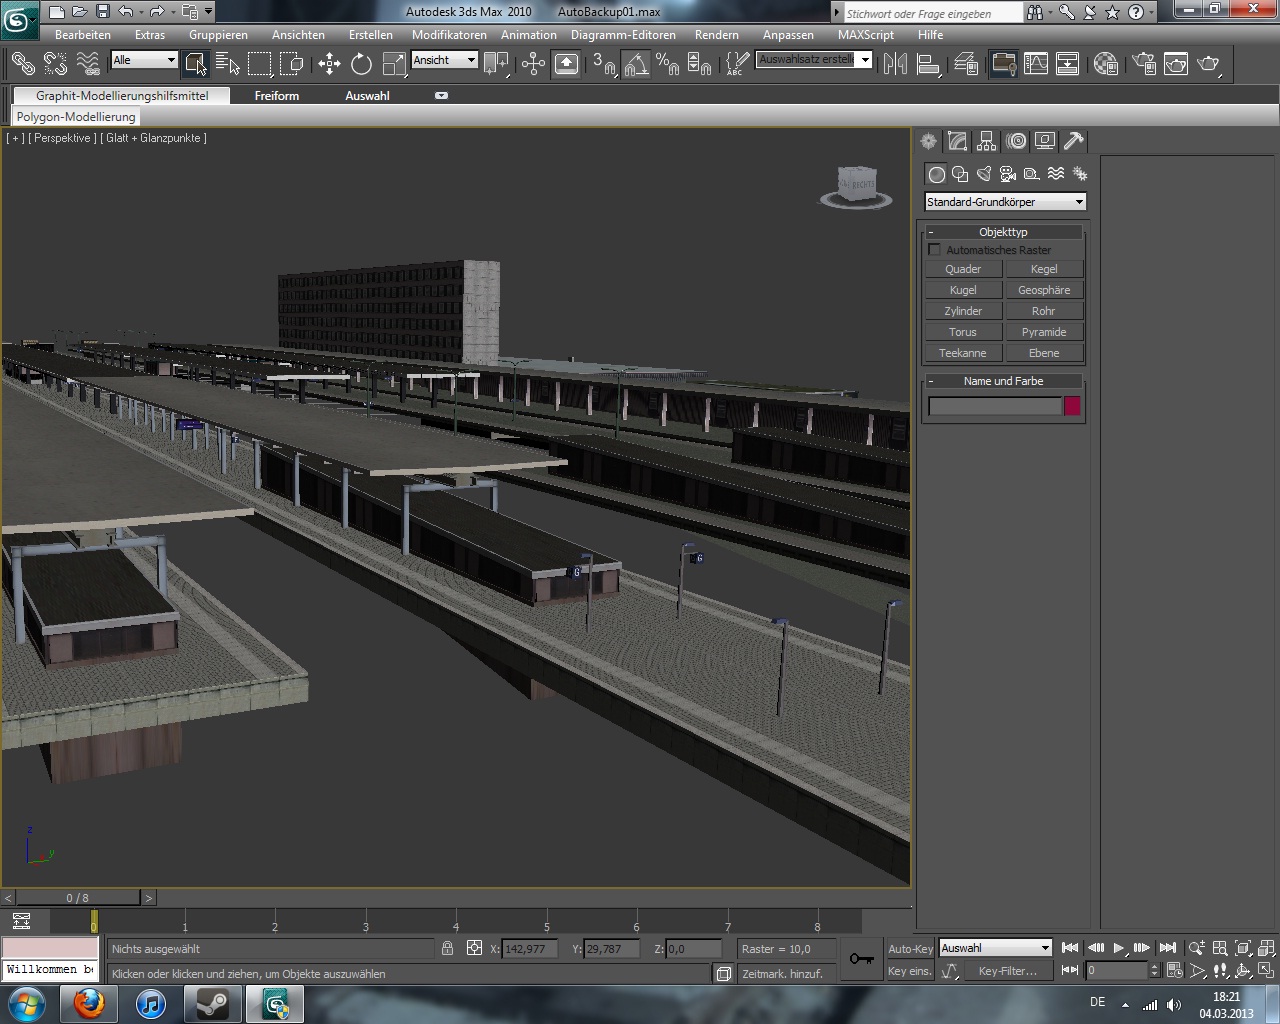Image resolution: width=1280 pixels, height=1024 pixels.
Task: Click the red object color swatch
Action: [x=1072, y=406]
